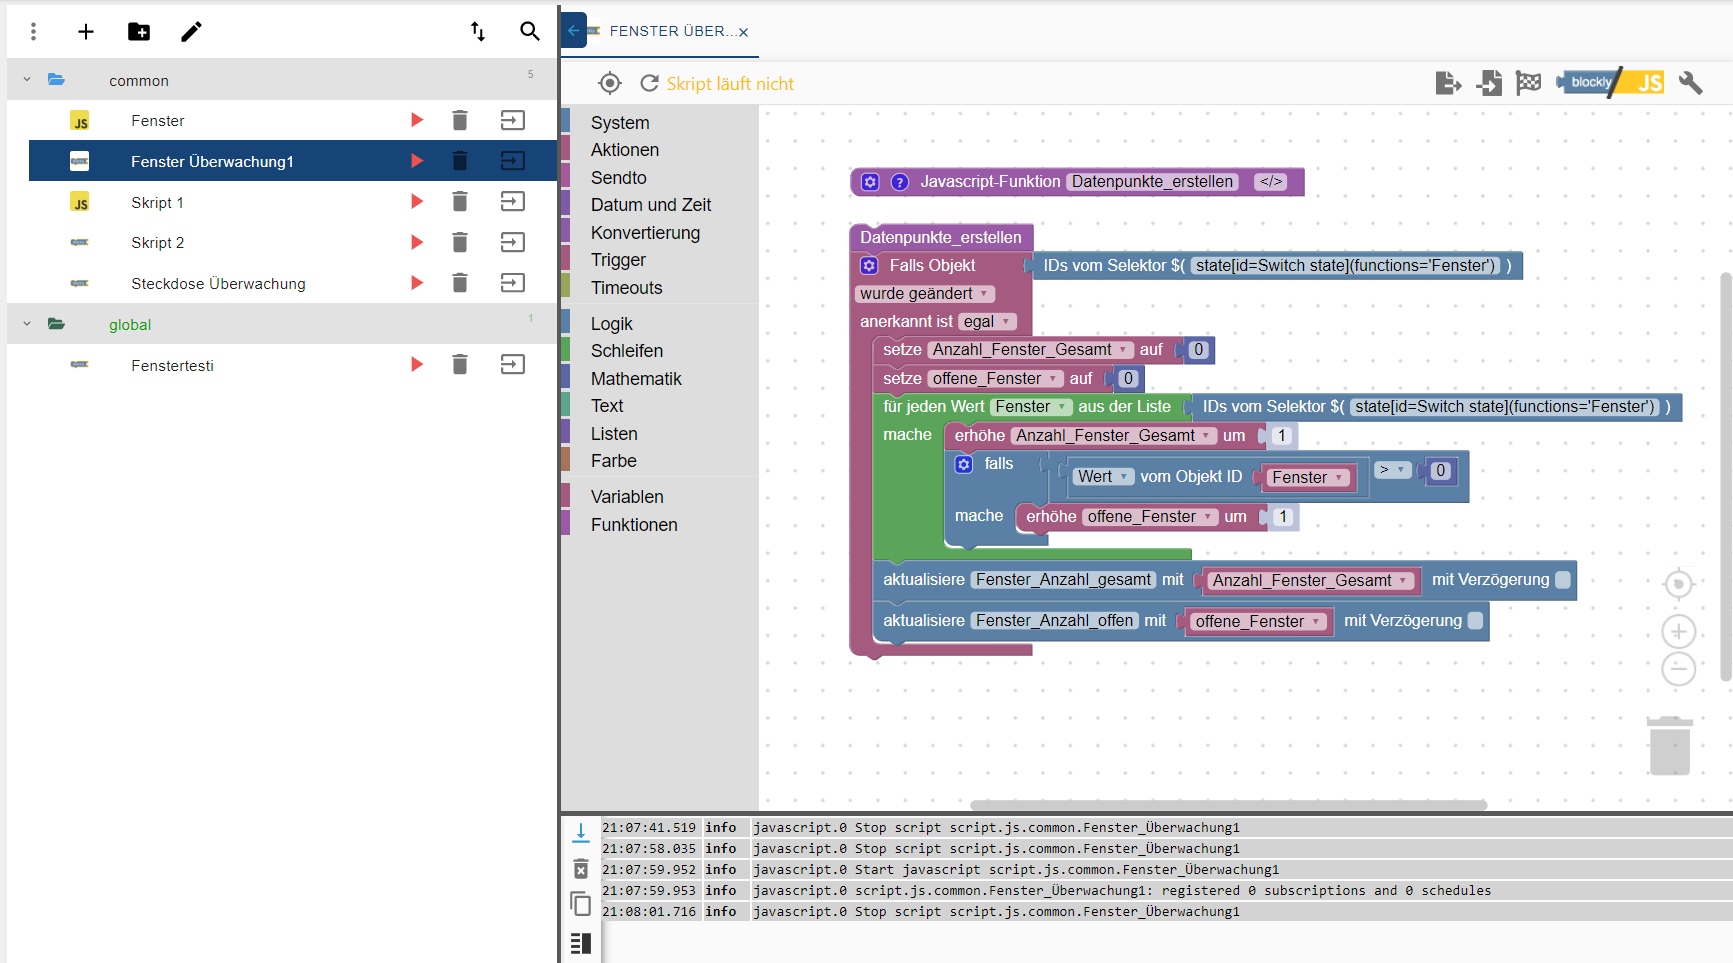Toggle 'mit Verzögerung' checkbox for Fenster_Anzahl_gesamt

point(1563,580)
